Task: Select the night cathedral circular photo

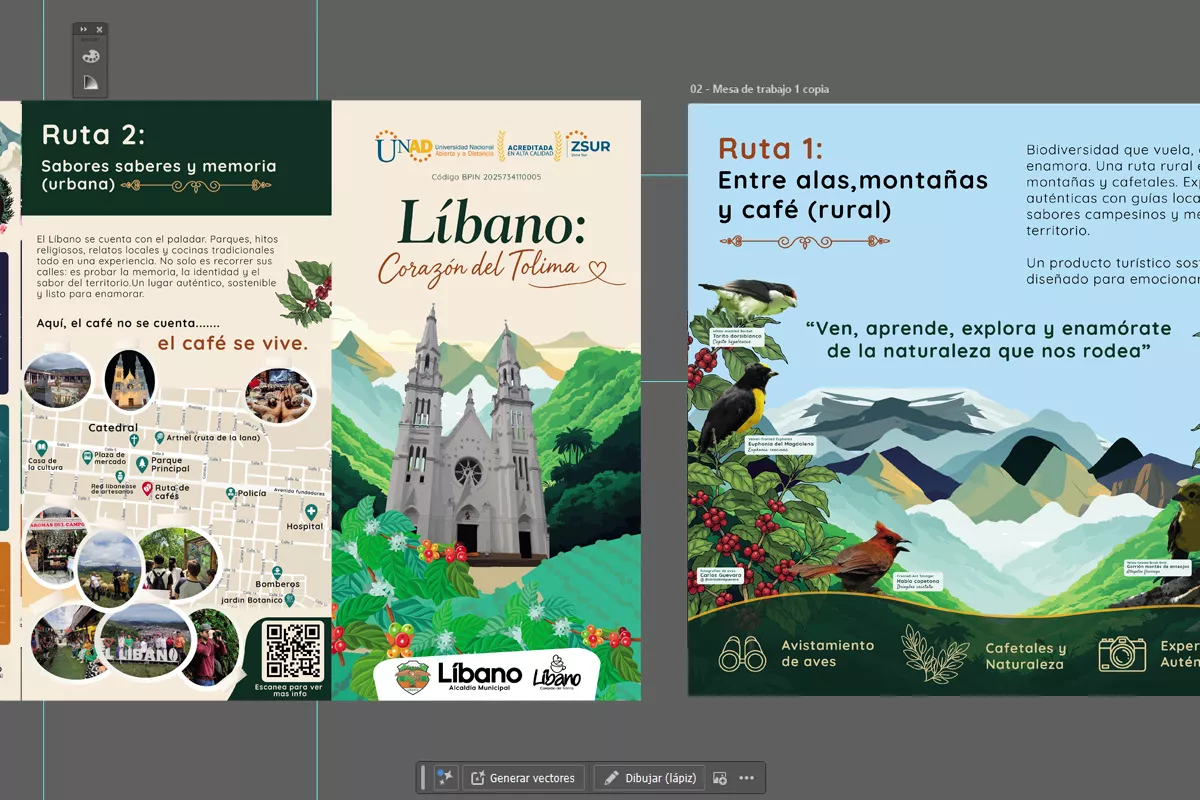Action: tap(130, 380)
